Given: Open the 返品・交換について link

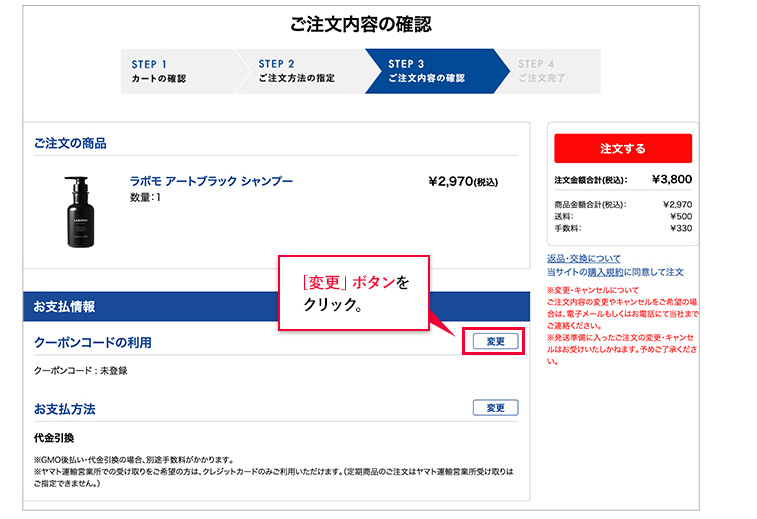Looking at the screenshot, I should [584, 258].
